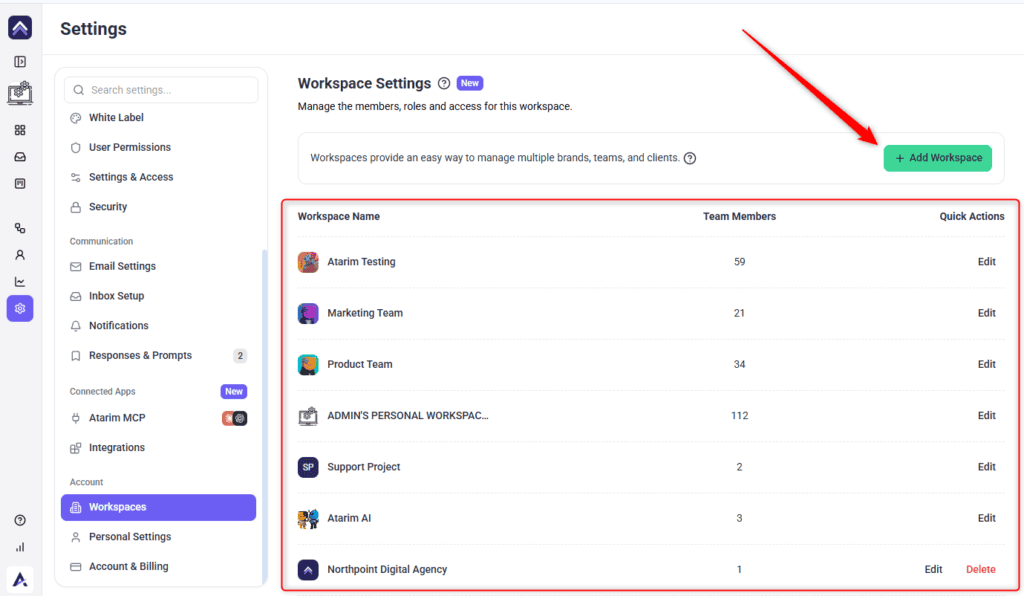
Task: Click the Integrations blocks icon
Action: click(x=76, y=448)
